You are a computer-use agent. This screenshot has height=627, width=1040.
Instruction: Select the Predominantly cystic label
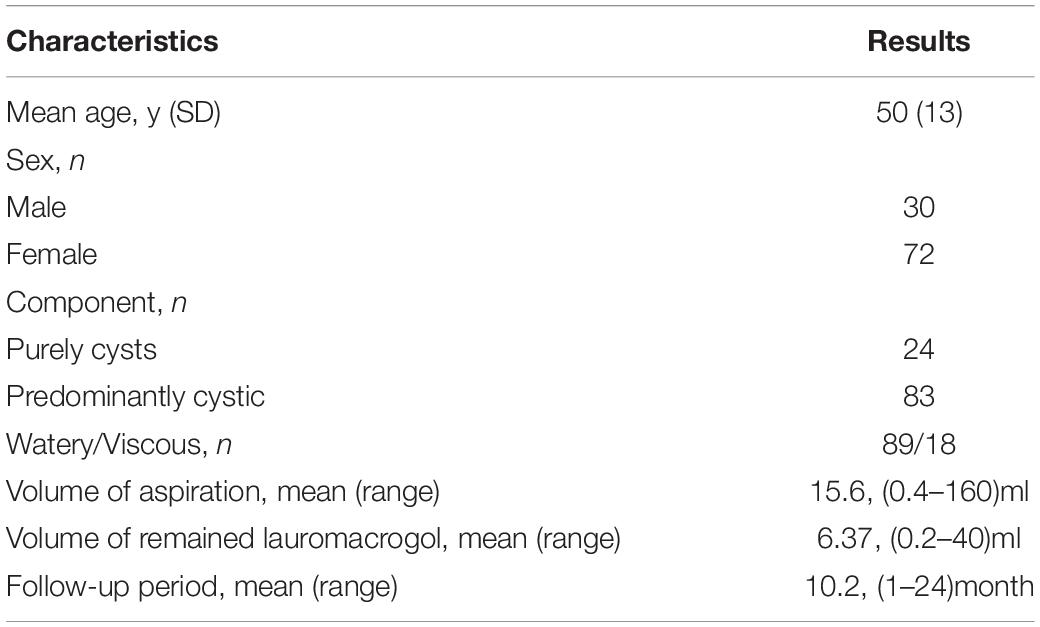(135, 397)
